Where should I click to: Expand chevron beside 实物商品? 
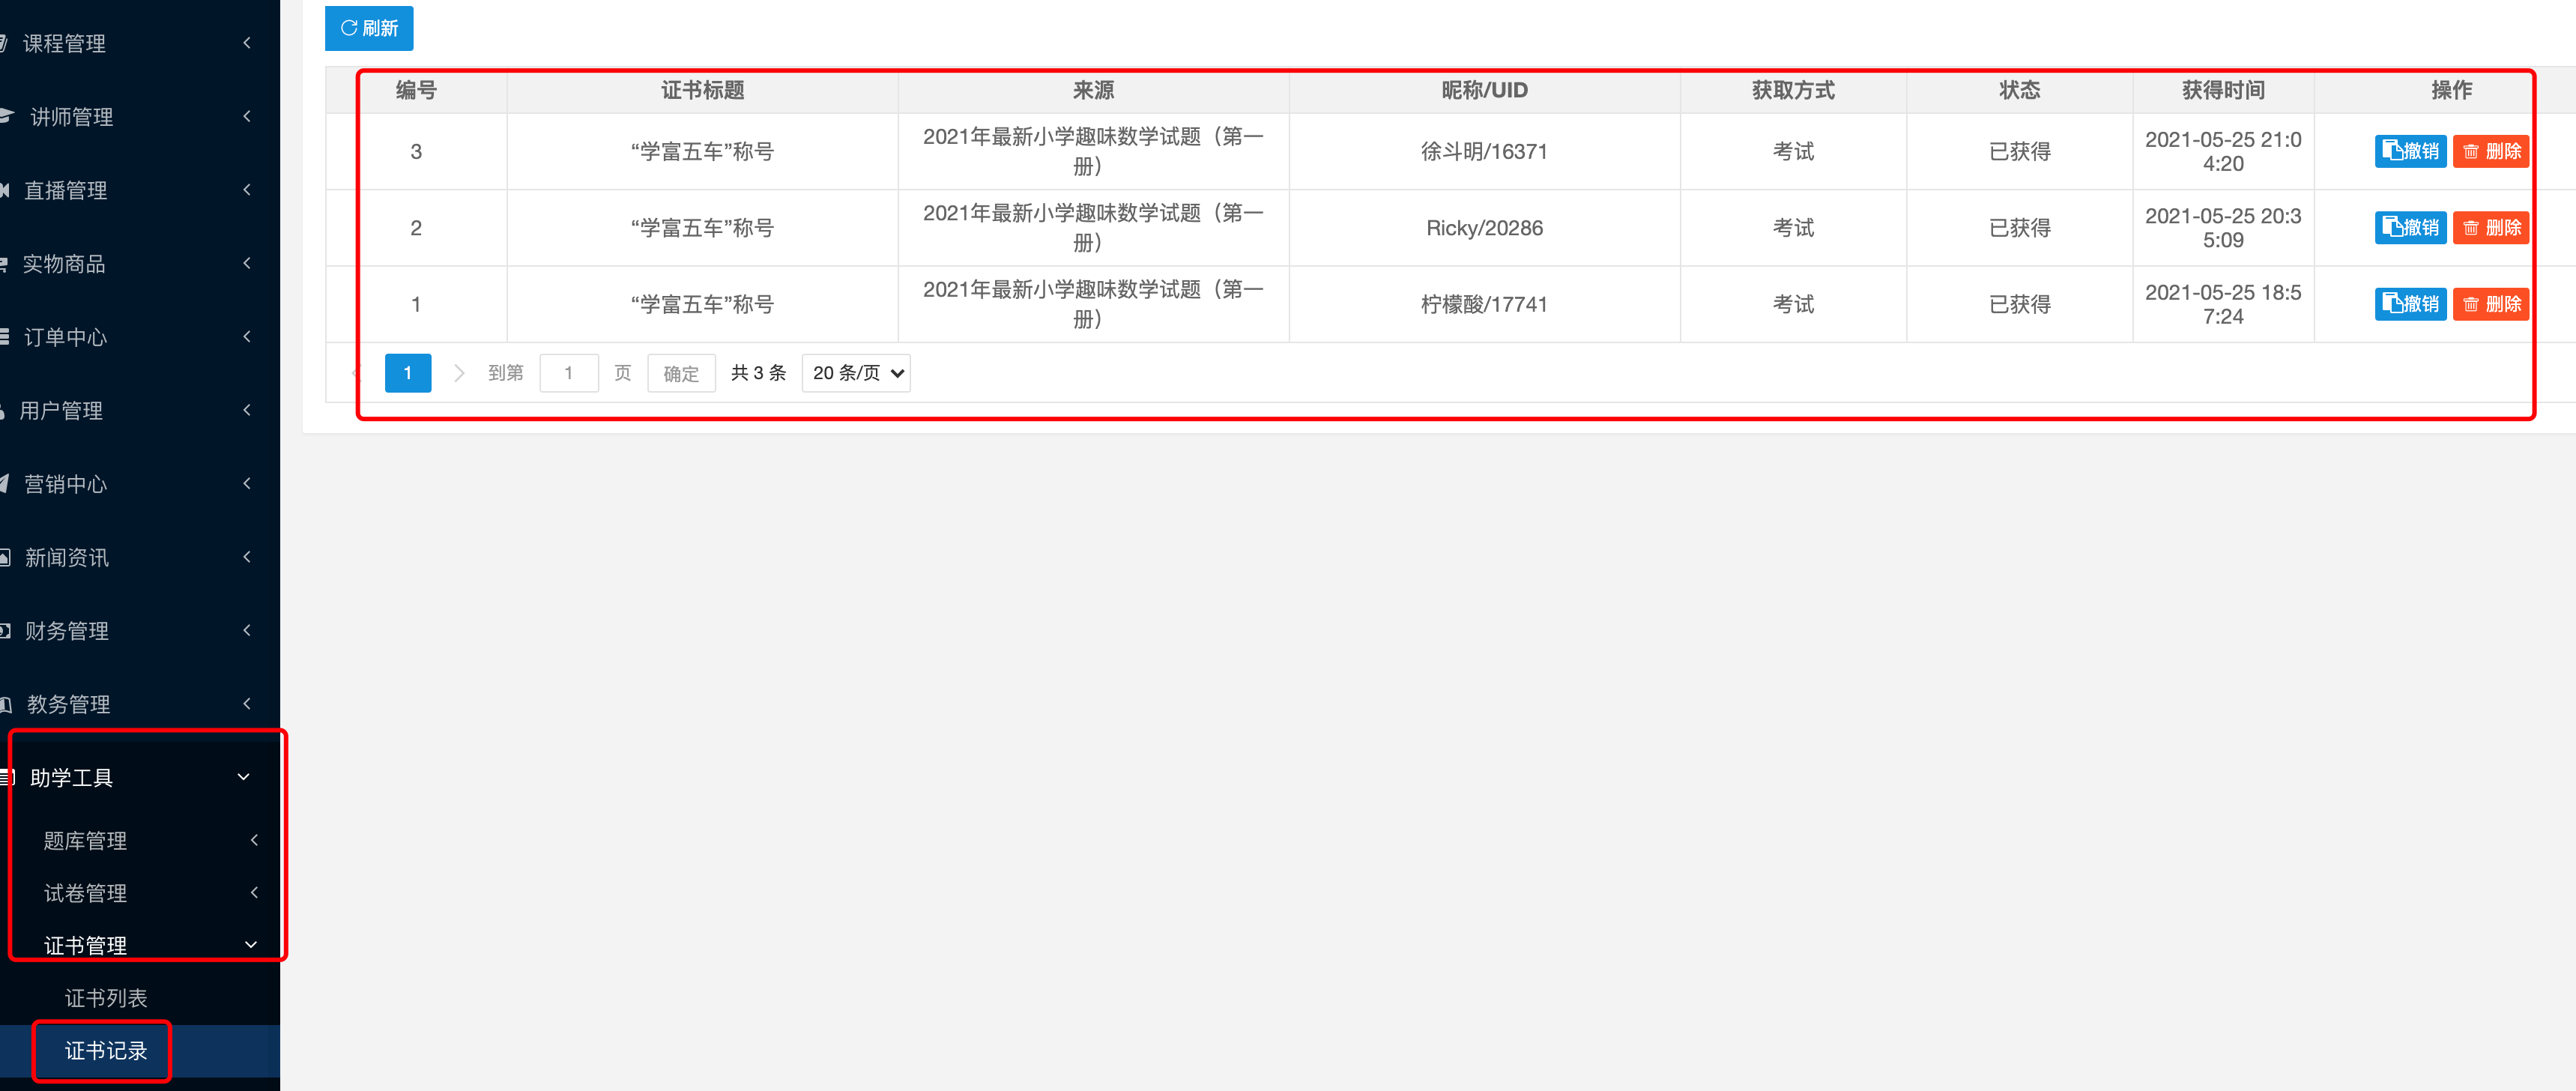click(246, 263)
